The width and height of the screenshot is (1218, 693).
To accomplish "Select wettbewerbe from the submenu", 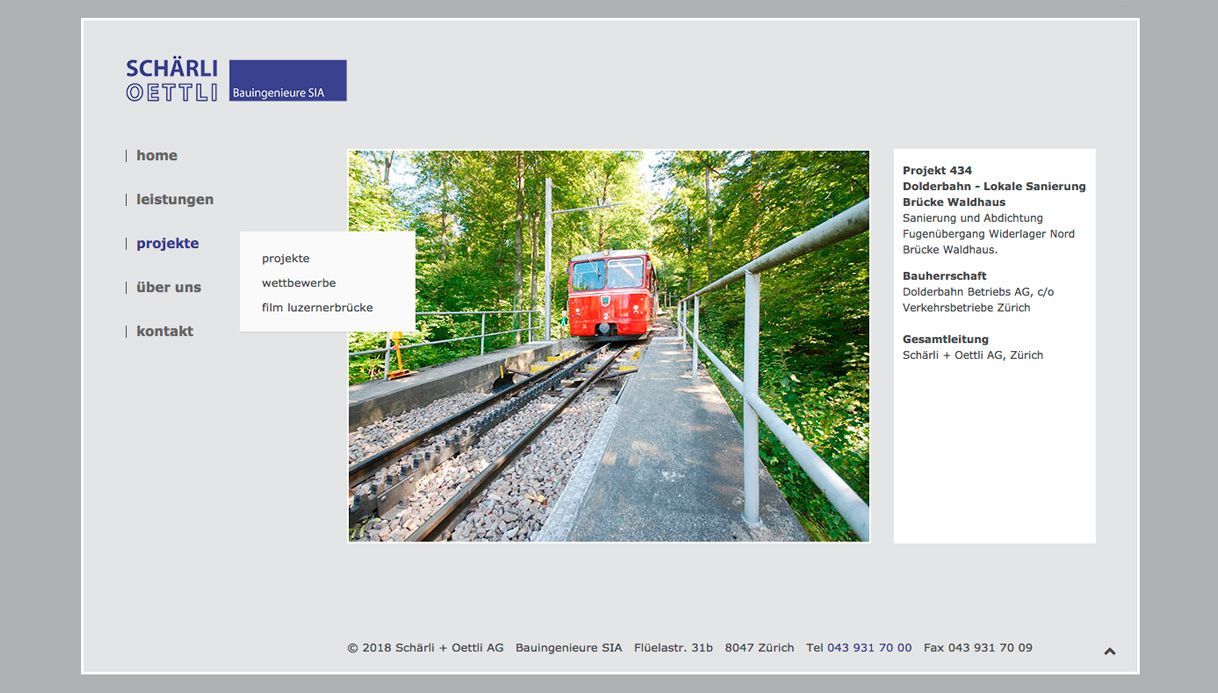I will click(x=298, y=282).
